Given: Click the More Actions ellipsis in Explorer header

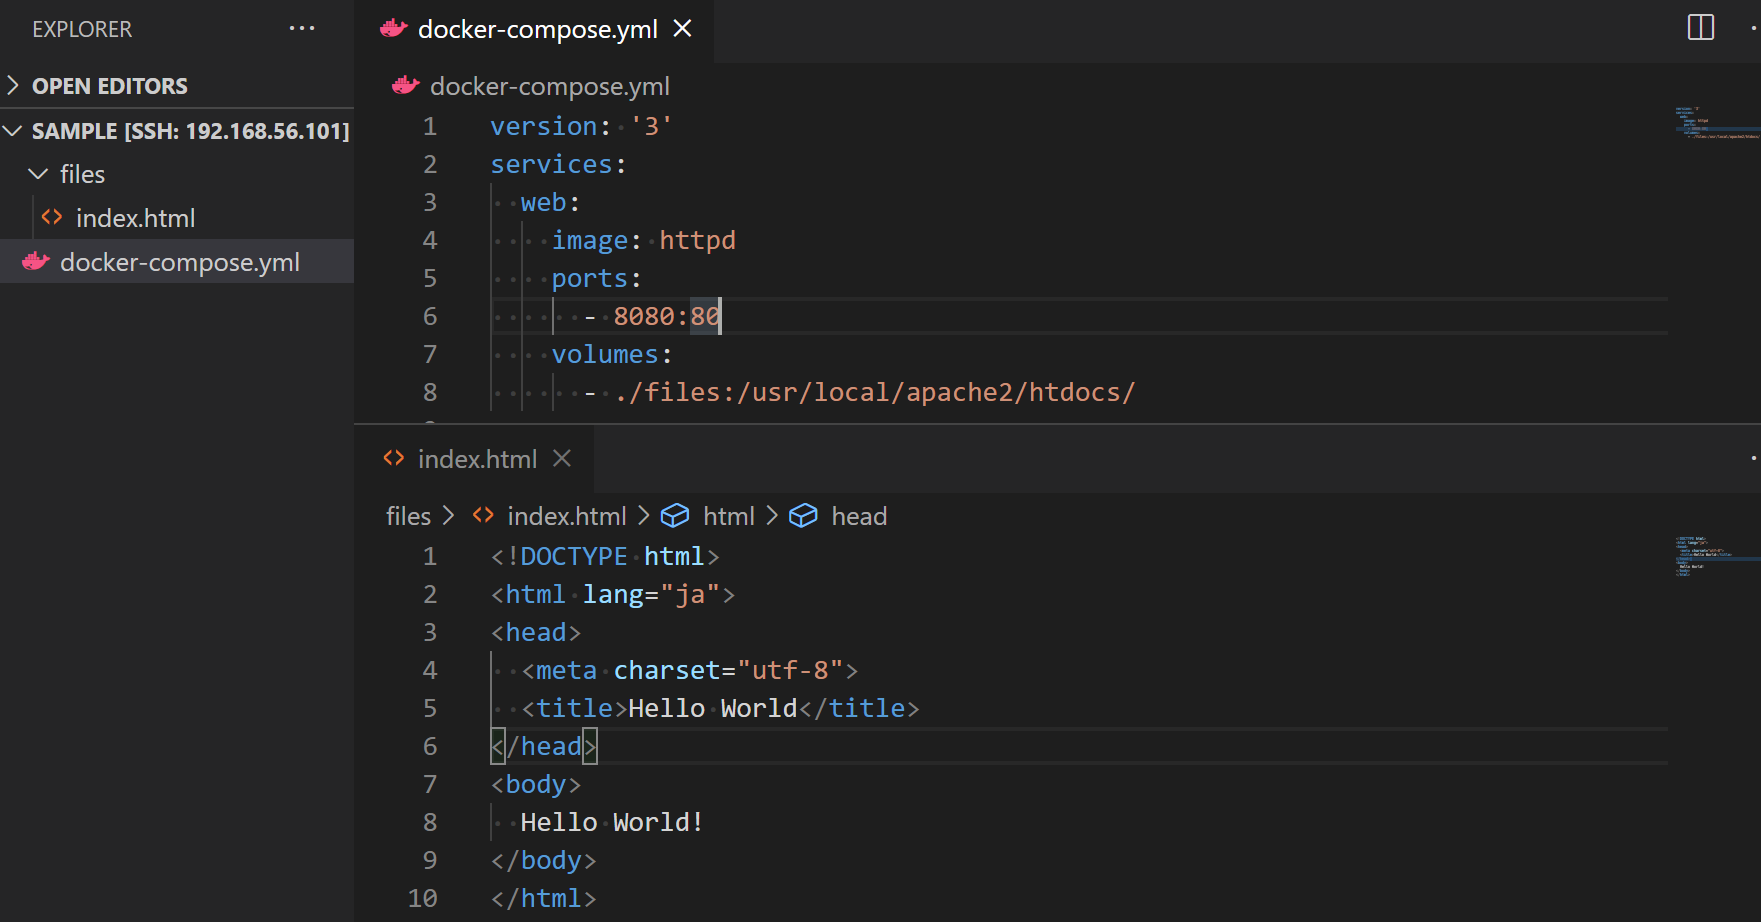Looking at the screenshot, I should pos(302,28).
